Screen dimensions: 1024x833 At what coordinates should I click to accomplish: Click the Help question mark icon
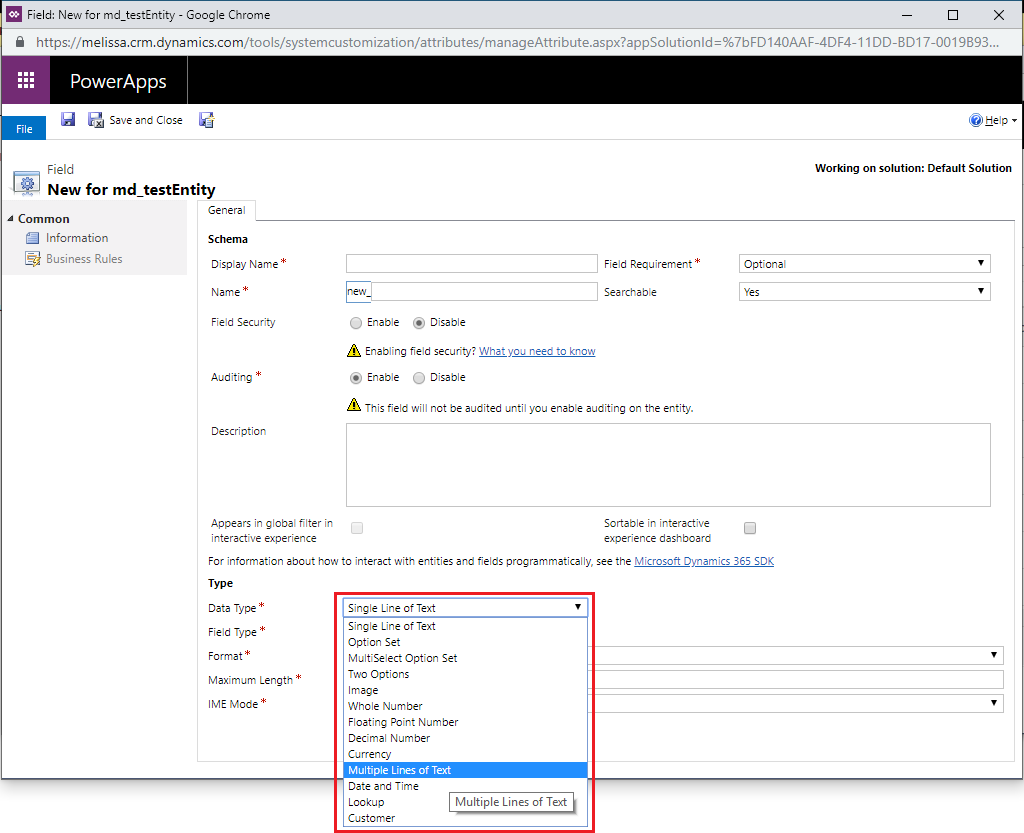pos(976,120)
